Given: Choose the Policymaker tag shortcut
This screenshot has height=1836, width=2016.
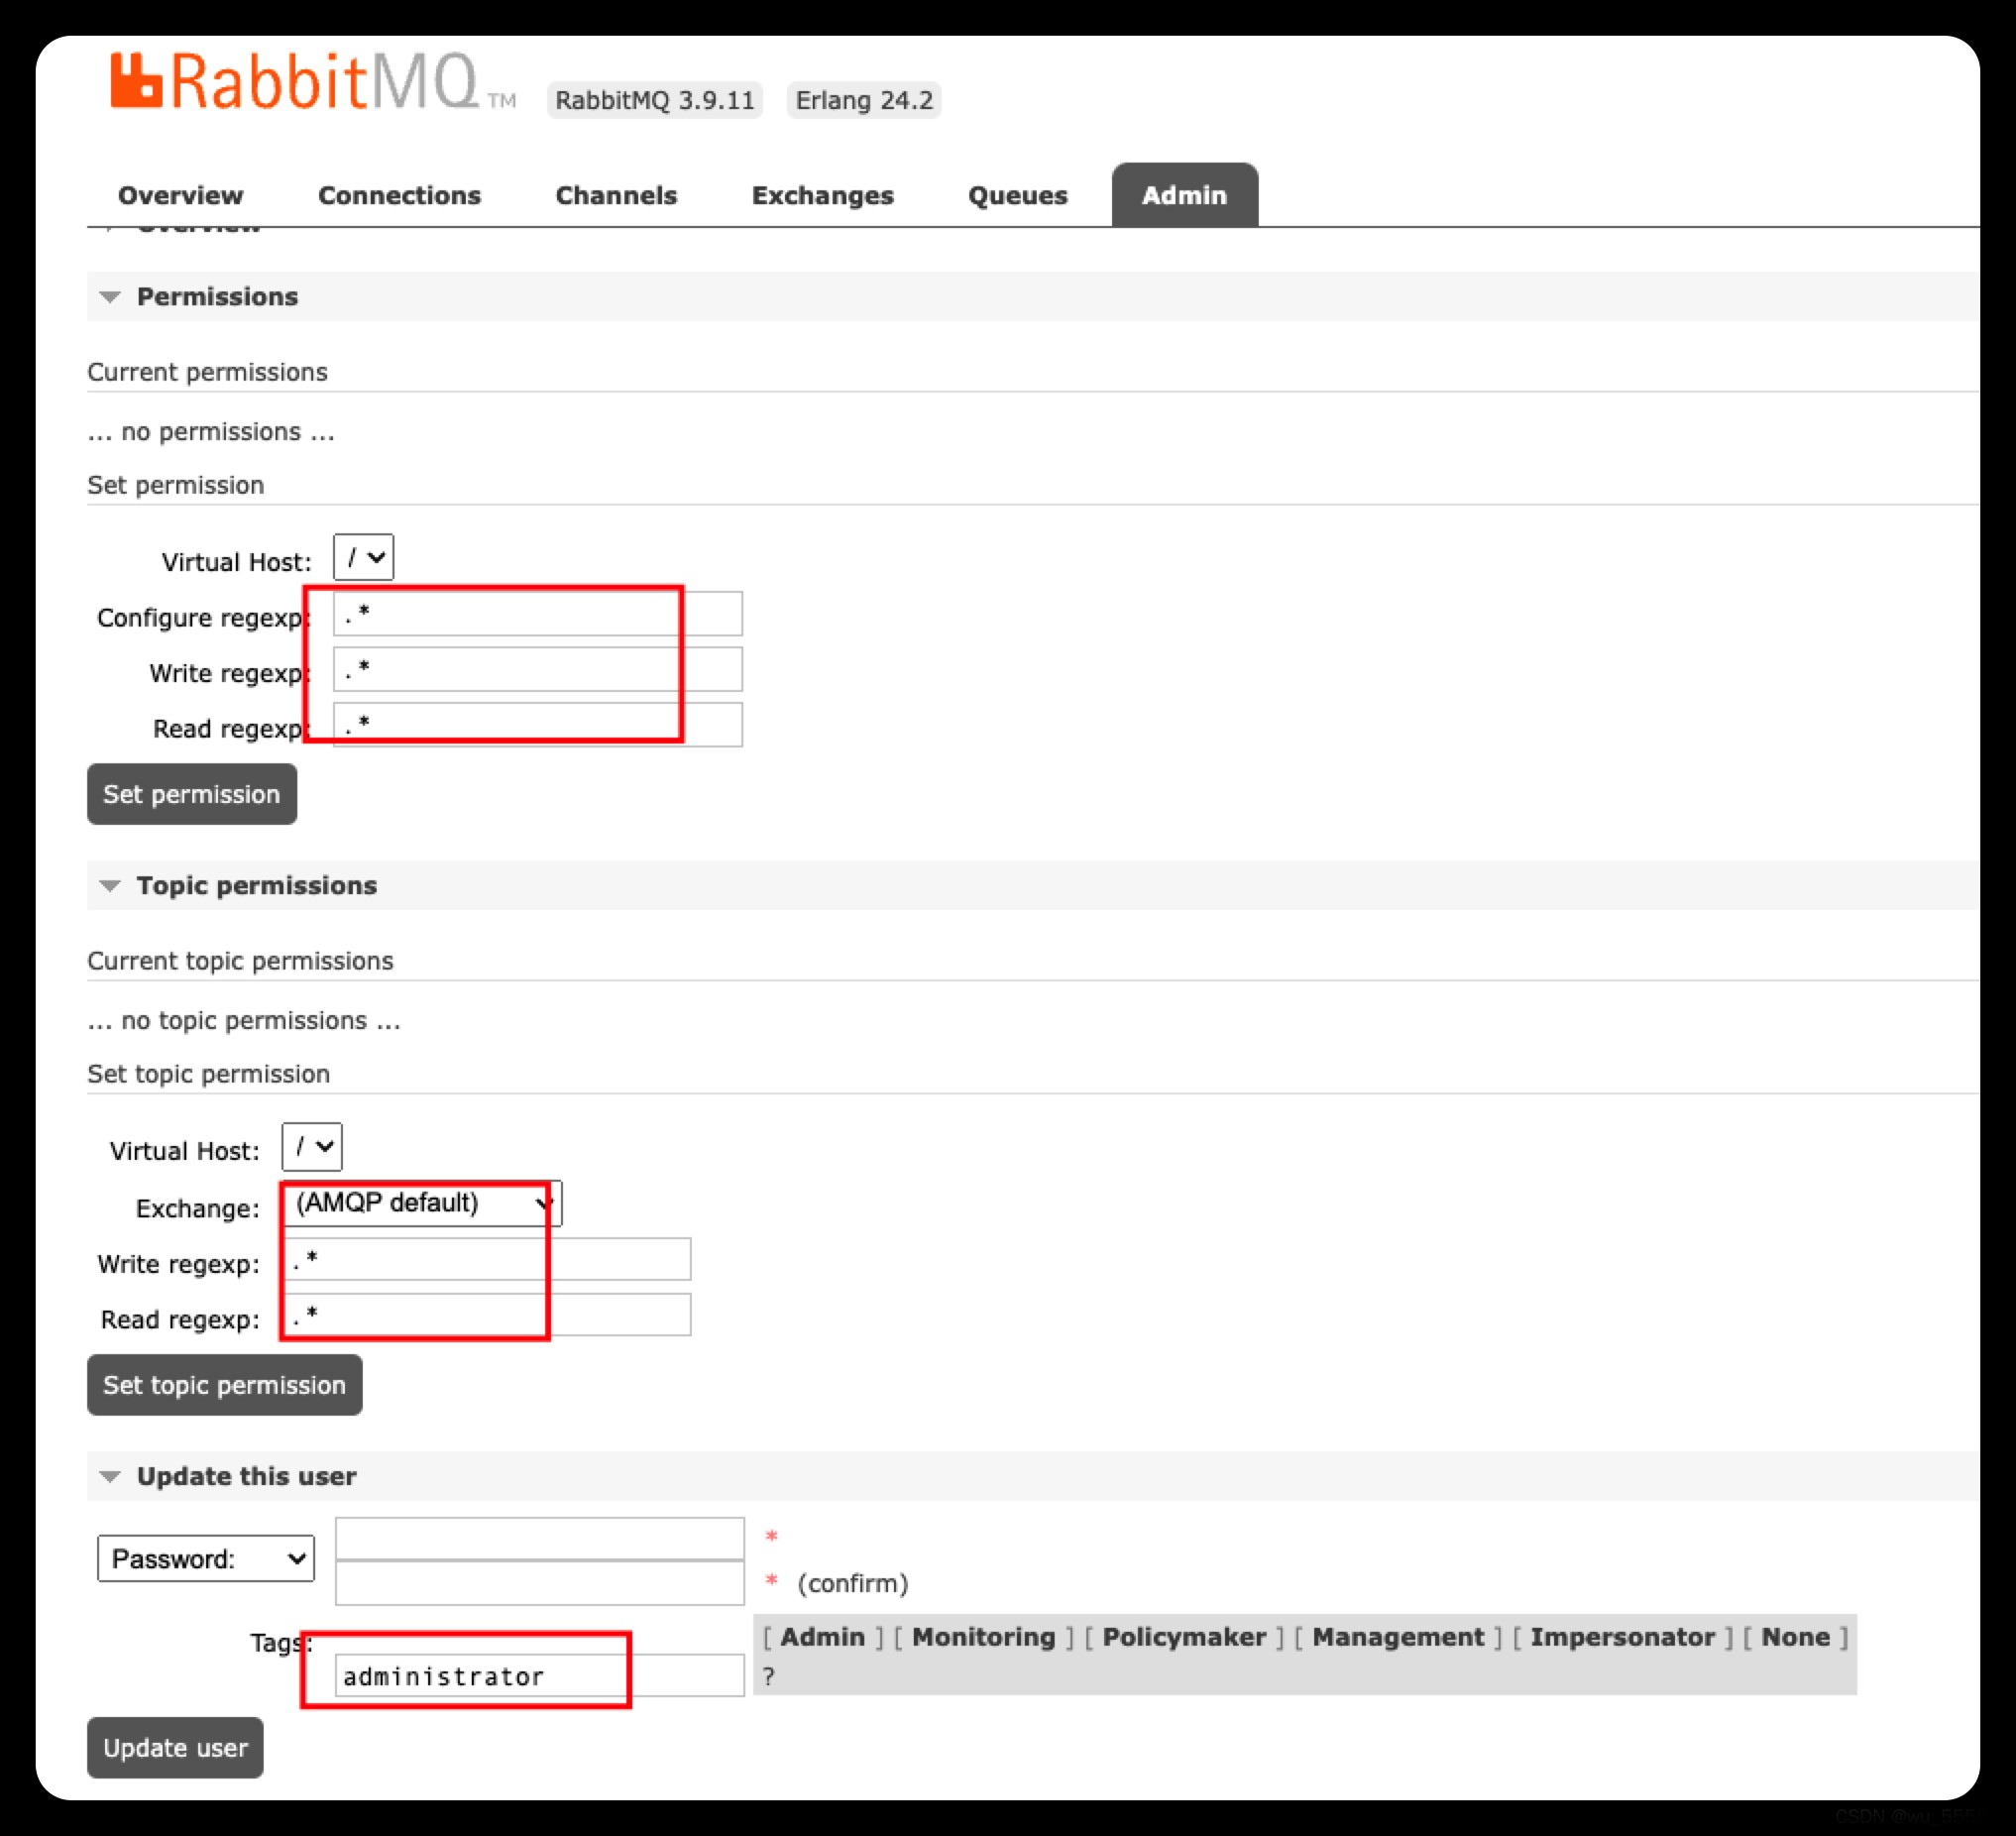Looking at the screenshot, I should (x=1185, y=1638).
